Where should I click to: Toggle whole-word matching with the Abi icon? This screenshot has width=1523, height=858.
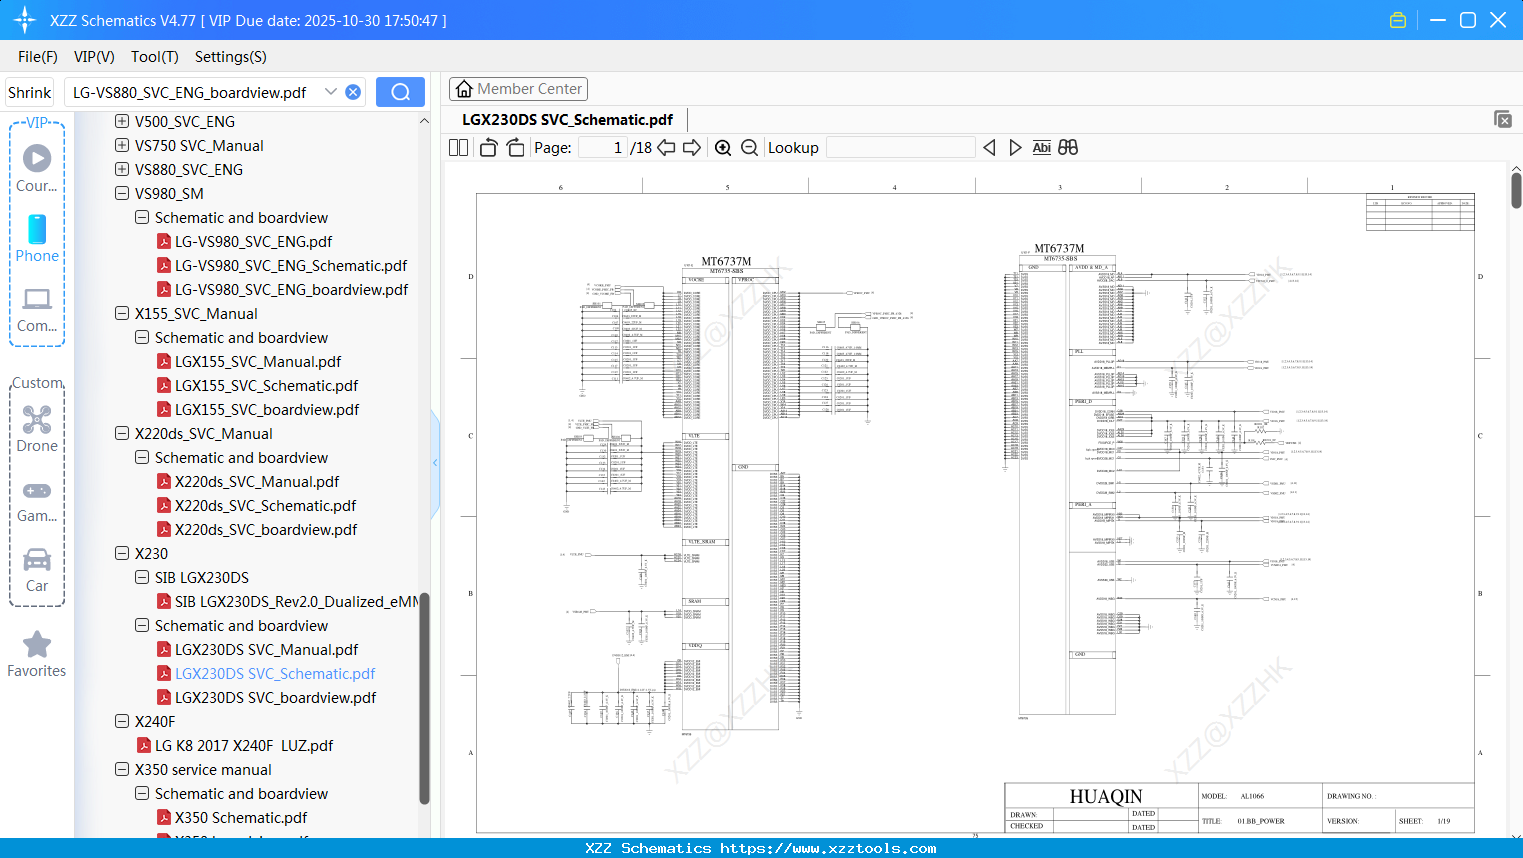1041,147
